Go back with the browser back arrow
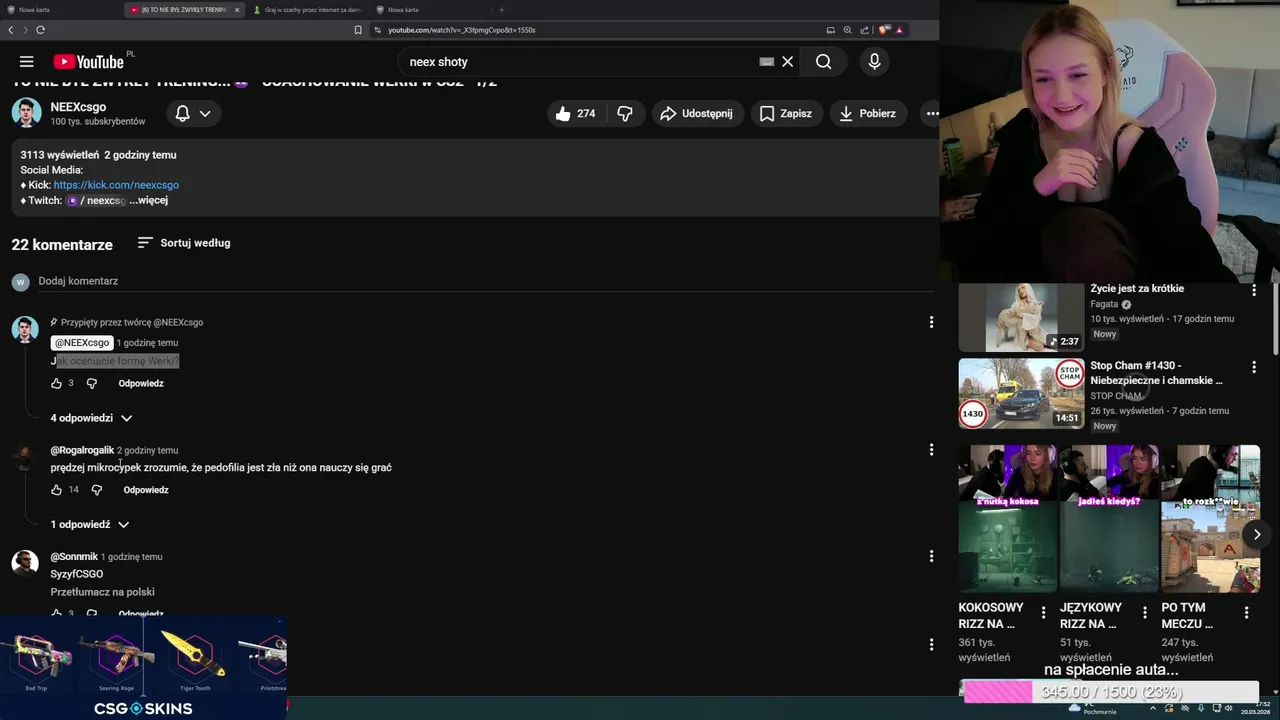Screen dimensions: 1280x720 pos(11,30)
